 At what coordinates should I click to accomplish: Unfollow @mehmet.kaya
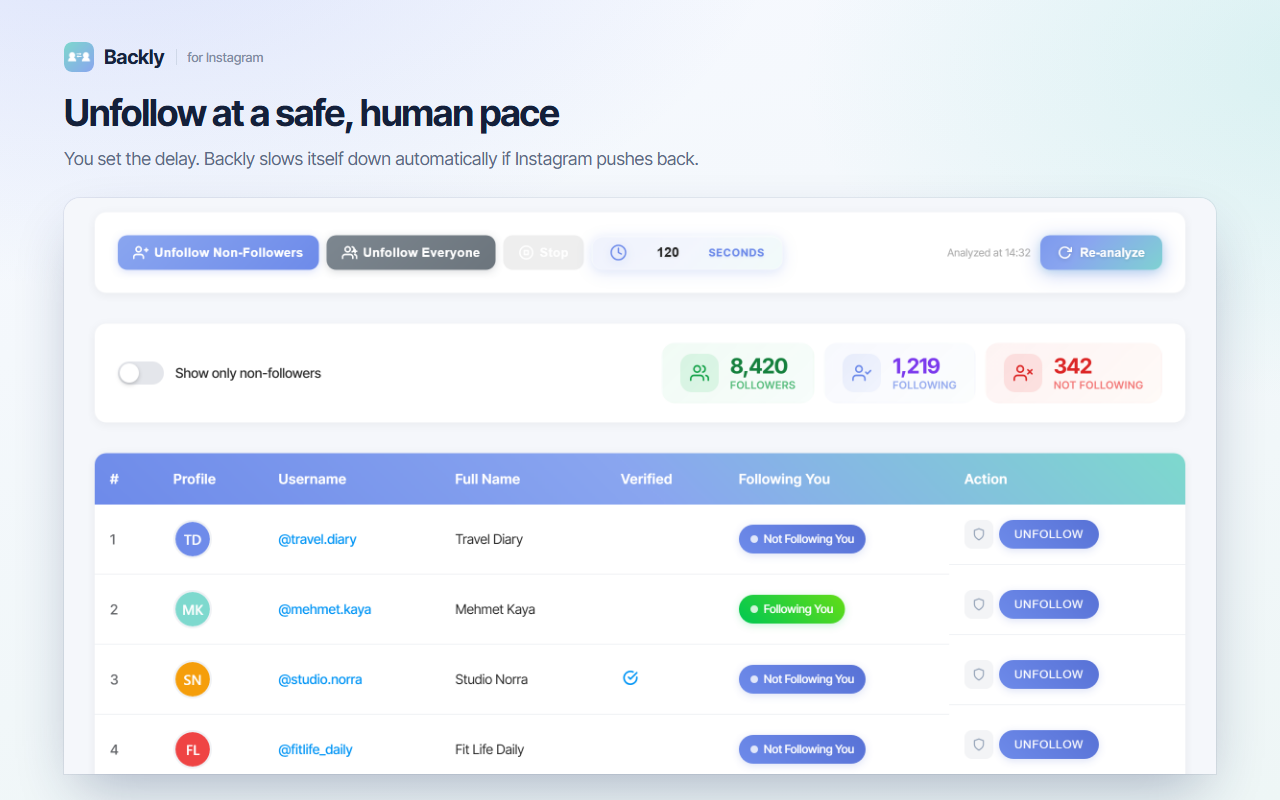(x=1049, y=604)
